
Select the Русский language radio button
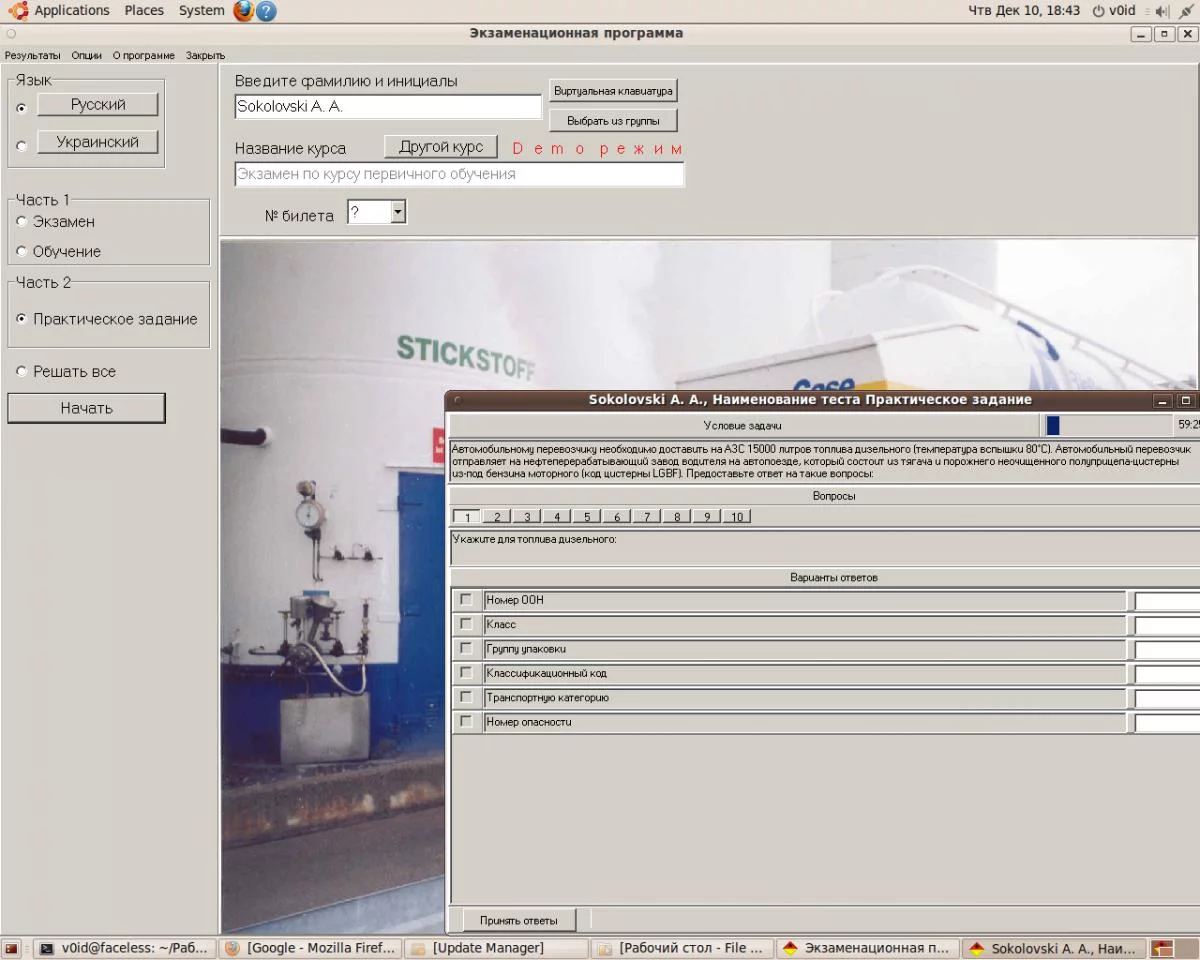[22, 108]
